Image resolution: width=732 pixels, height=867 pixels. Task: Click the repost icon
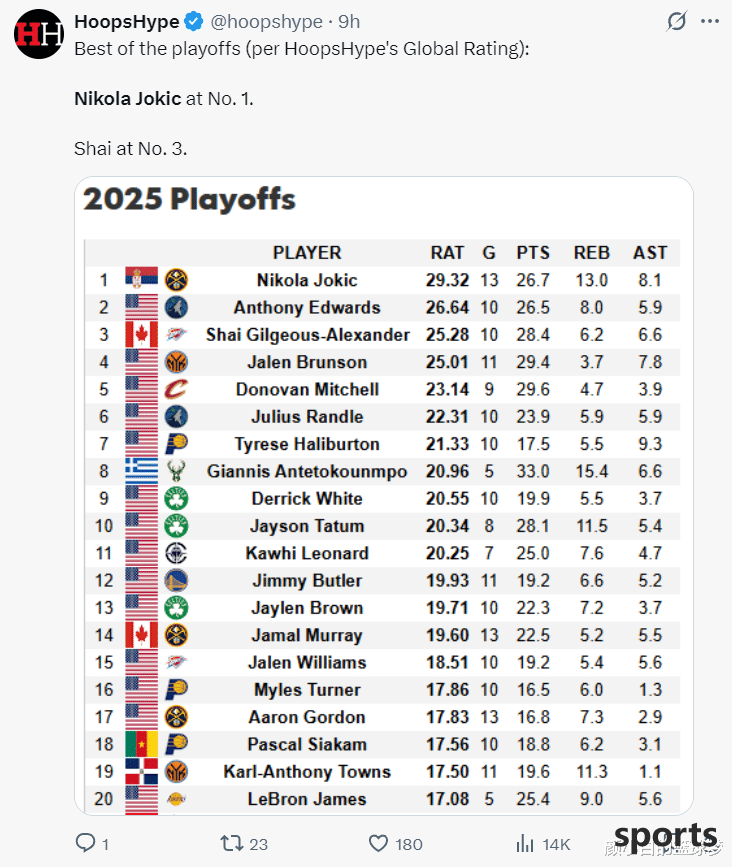[x=232, y=843]
